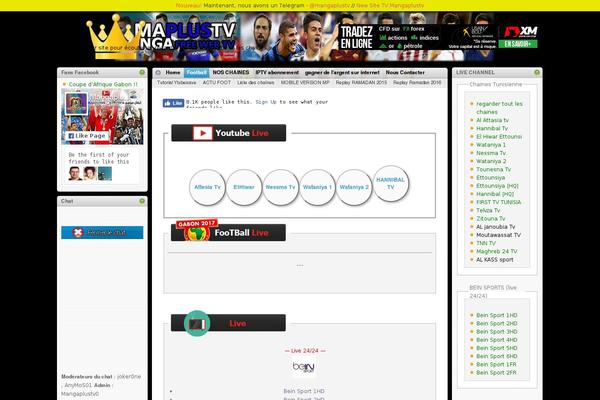Open Al Attasia tv sidebar link
Screen dimensions: 600x400
[x=492, y=120]
